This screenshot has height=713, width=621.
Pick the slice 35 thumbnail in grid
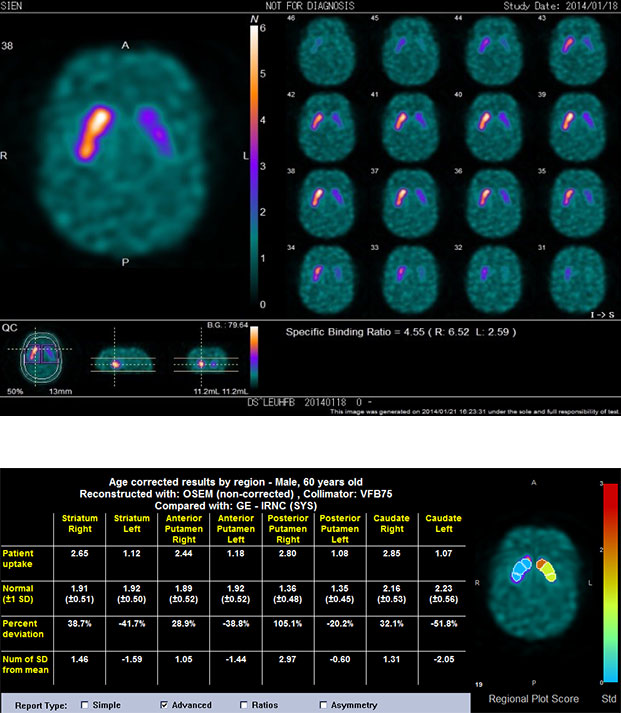pos(577,204)
